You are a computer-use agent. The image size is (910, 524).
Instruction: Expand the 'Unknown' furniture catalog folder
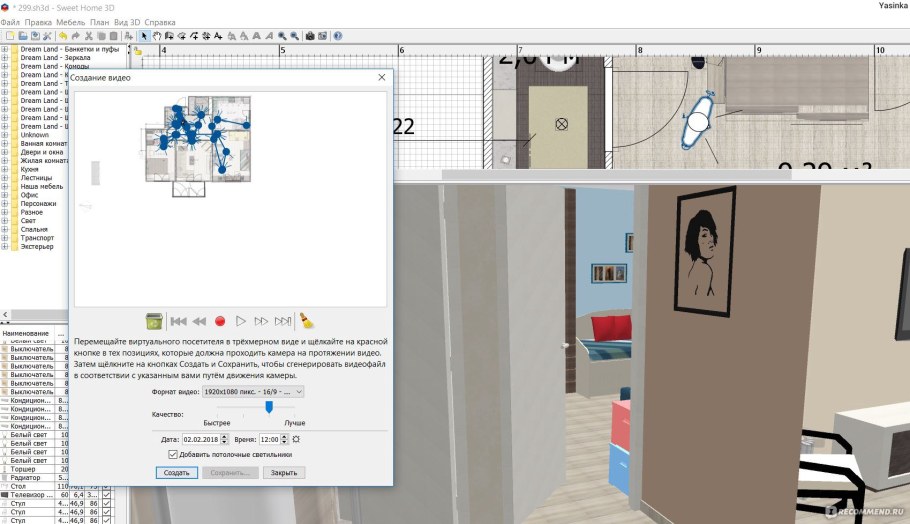5,135
